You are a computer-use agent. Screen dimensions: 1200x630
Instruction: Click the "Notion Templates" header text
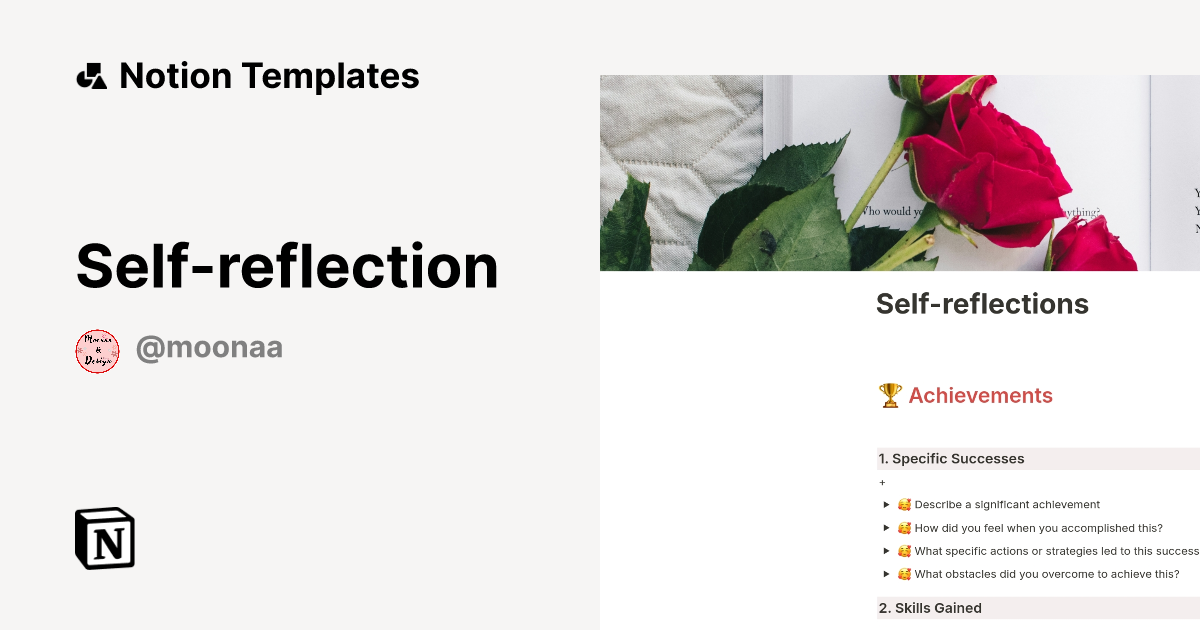[x=269, y=75]
